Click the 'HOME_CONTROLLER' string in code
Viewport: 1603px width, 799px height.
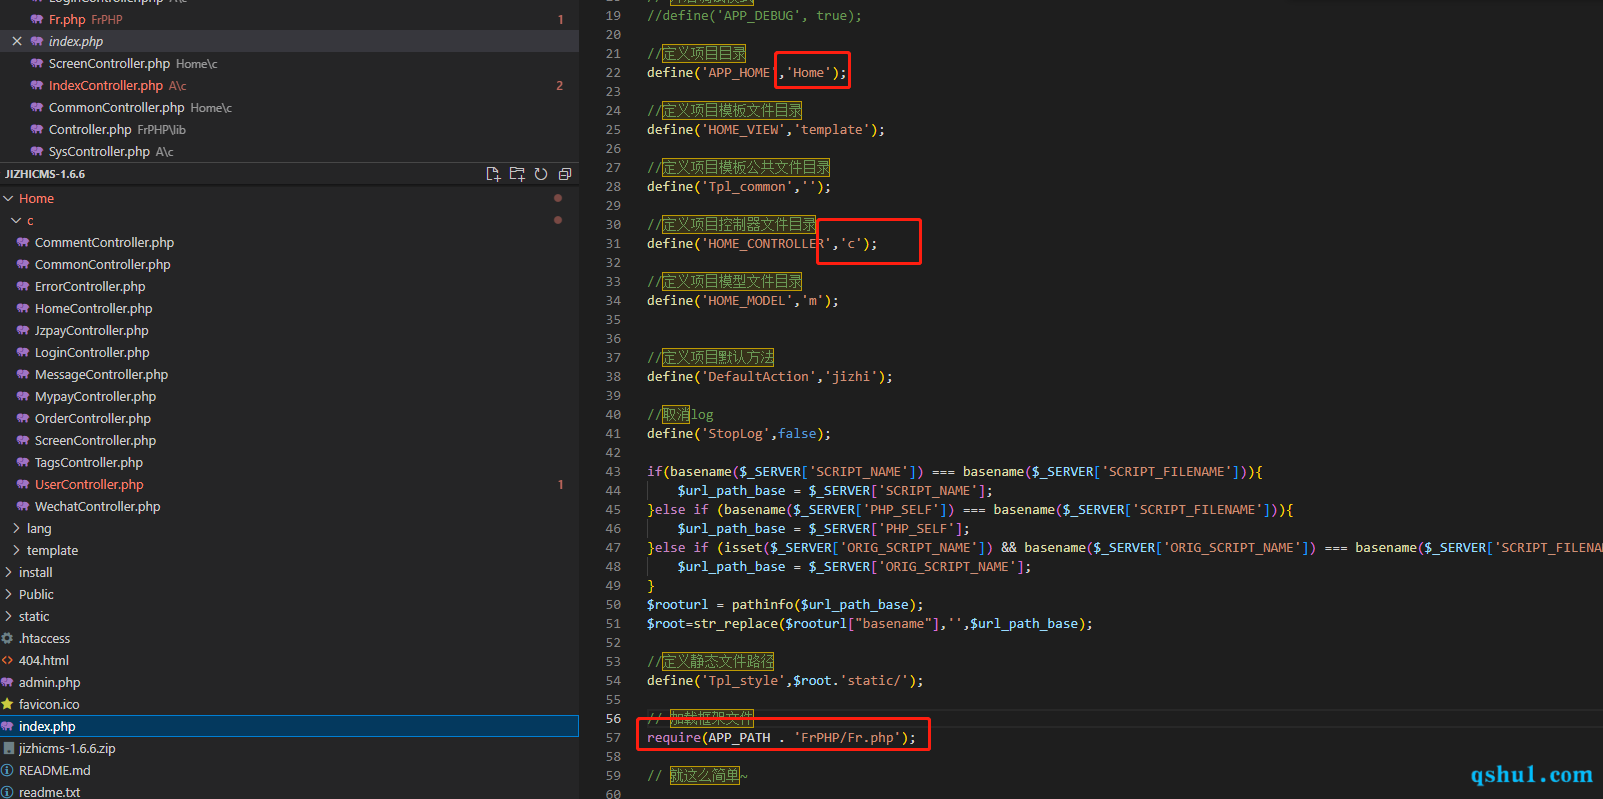(x=767, y=243)
